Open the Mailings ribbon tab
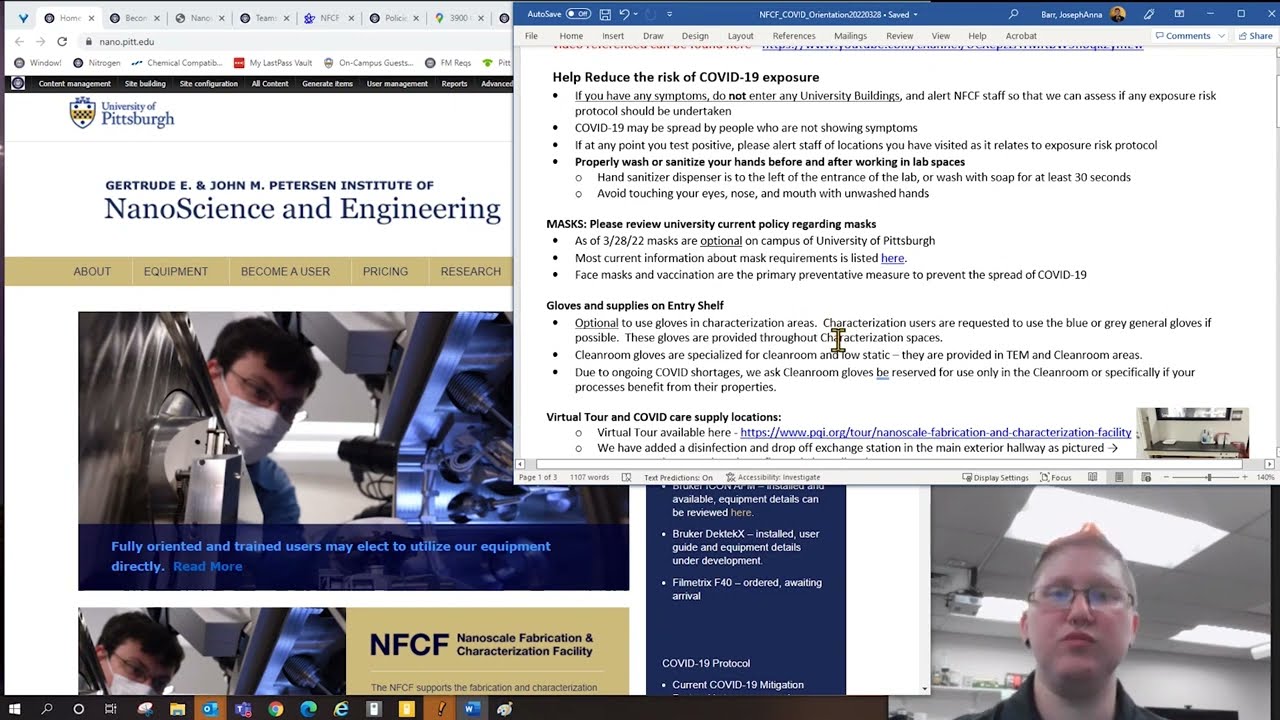This screenshot has height=720, width=1280. (x=850, y=36)
